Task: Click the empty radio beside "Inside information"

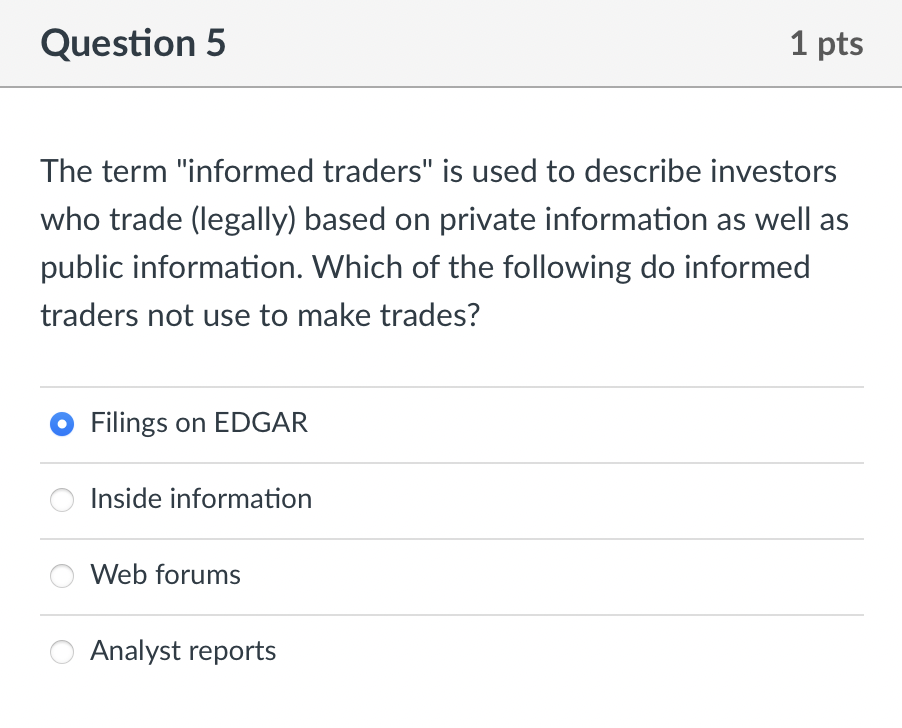Action: 61,500
